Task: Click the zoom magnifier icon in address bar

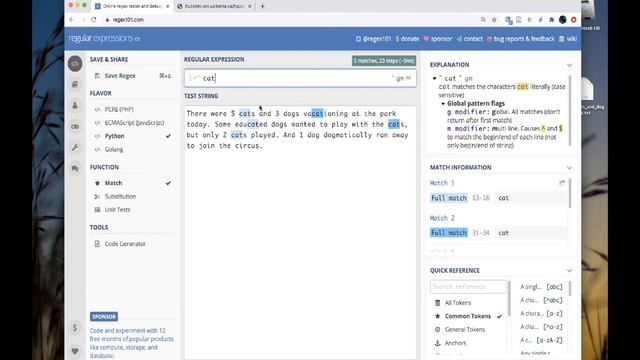Action: pos(483,20)
